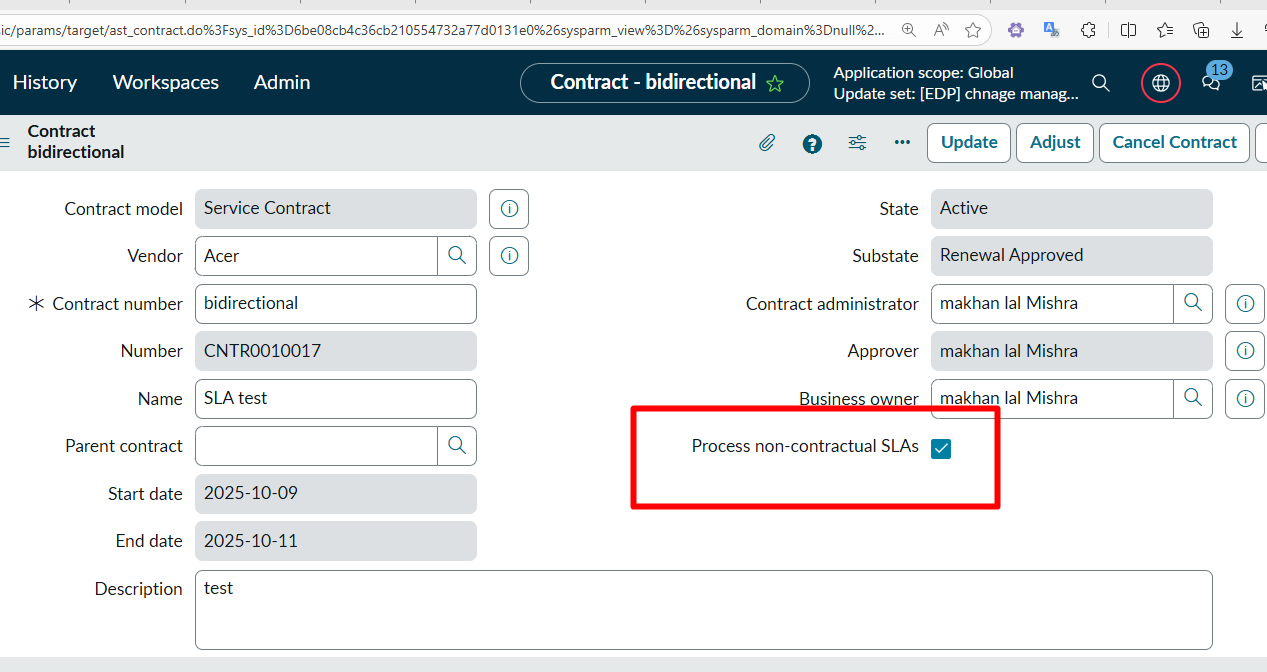Image resolution: width=1267 pixels, height=672 pixels.
Task: Click the Adjust button
Action: [1055, 142]
